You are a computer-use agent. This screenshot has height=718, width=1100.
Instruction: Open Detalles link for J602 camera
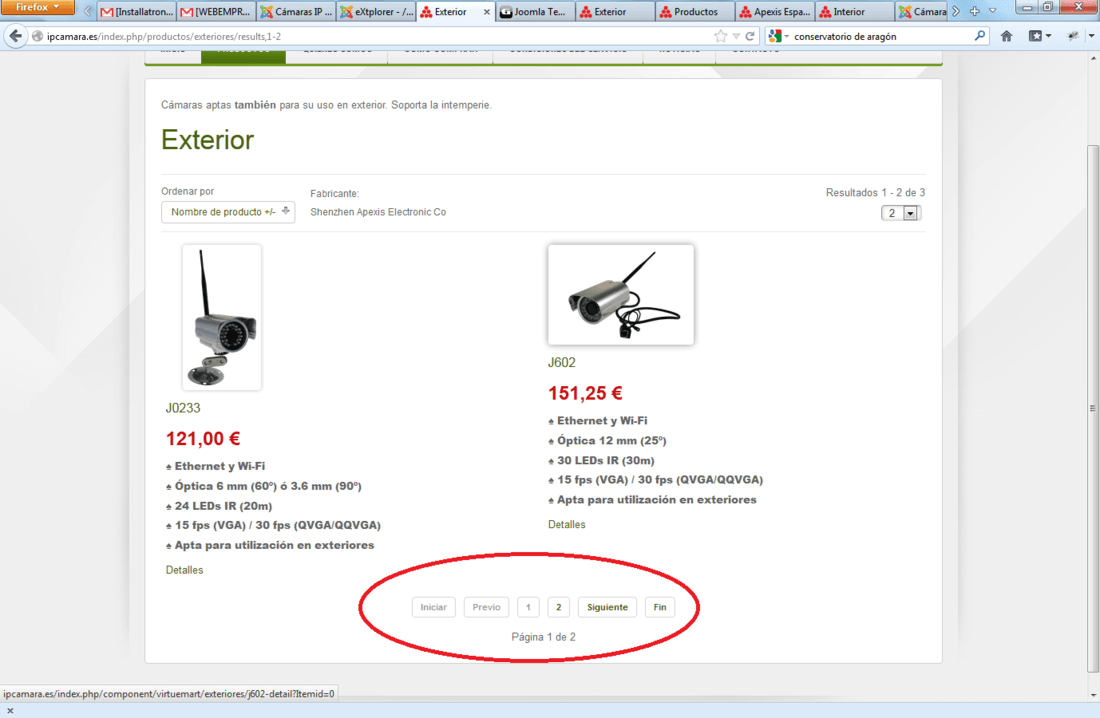coord(567,524)
